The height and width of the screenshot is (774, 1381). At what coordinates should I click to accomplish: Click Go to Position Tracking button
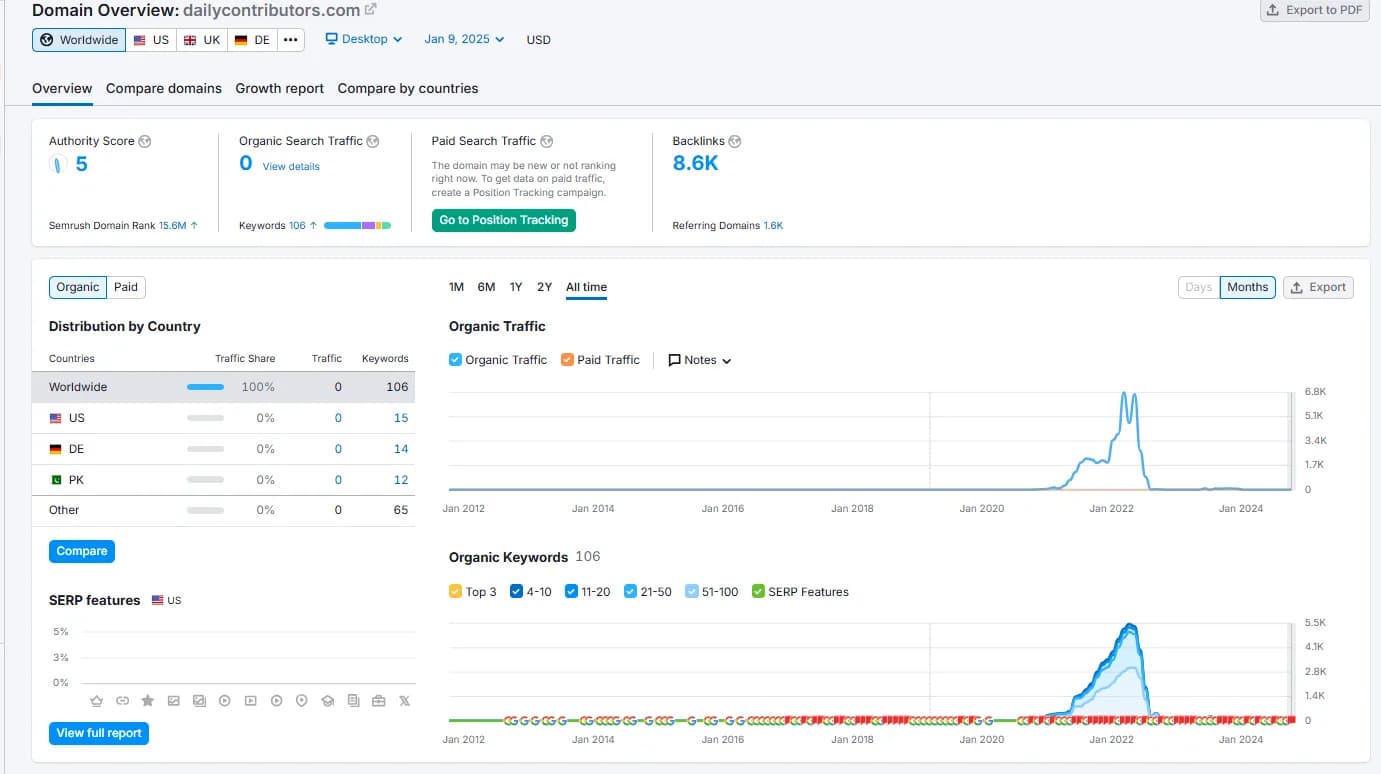[504, 220]
